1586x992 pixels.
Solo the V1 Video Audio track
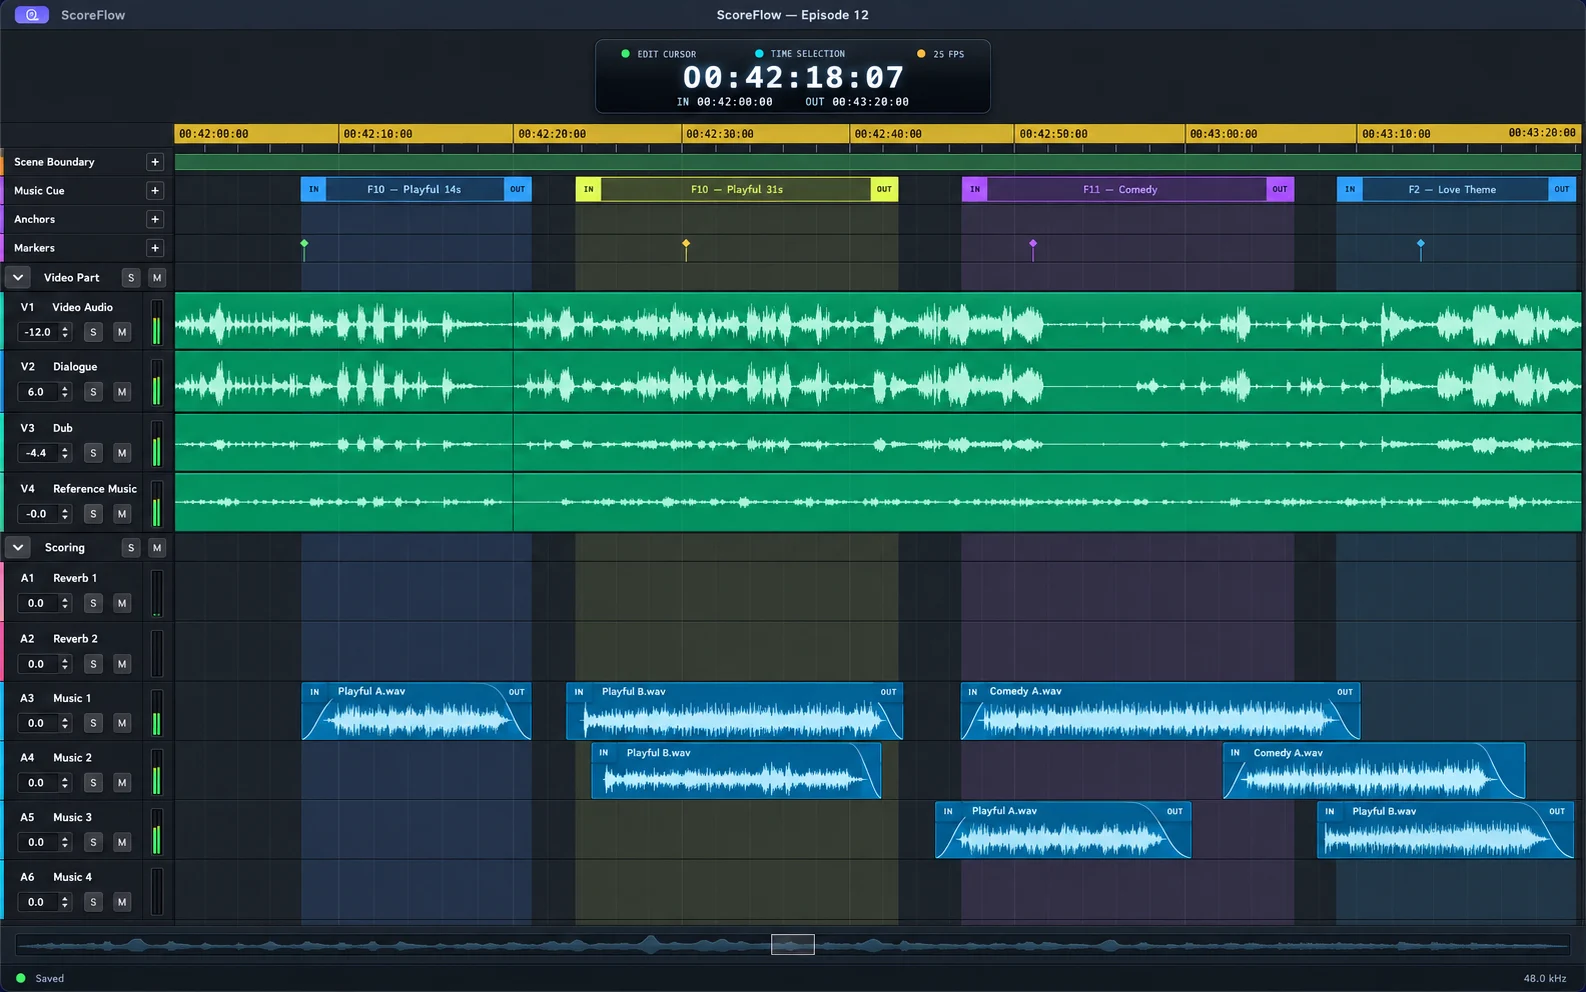pos(93,332)
